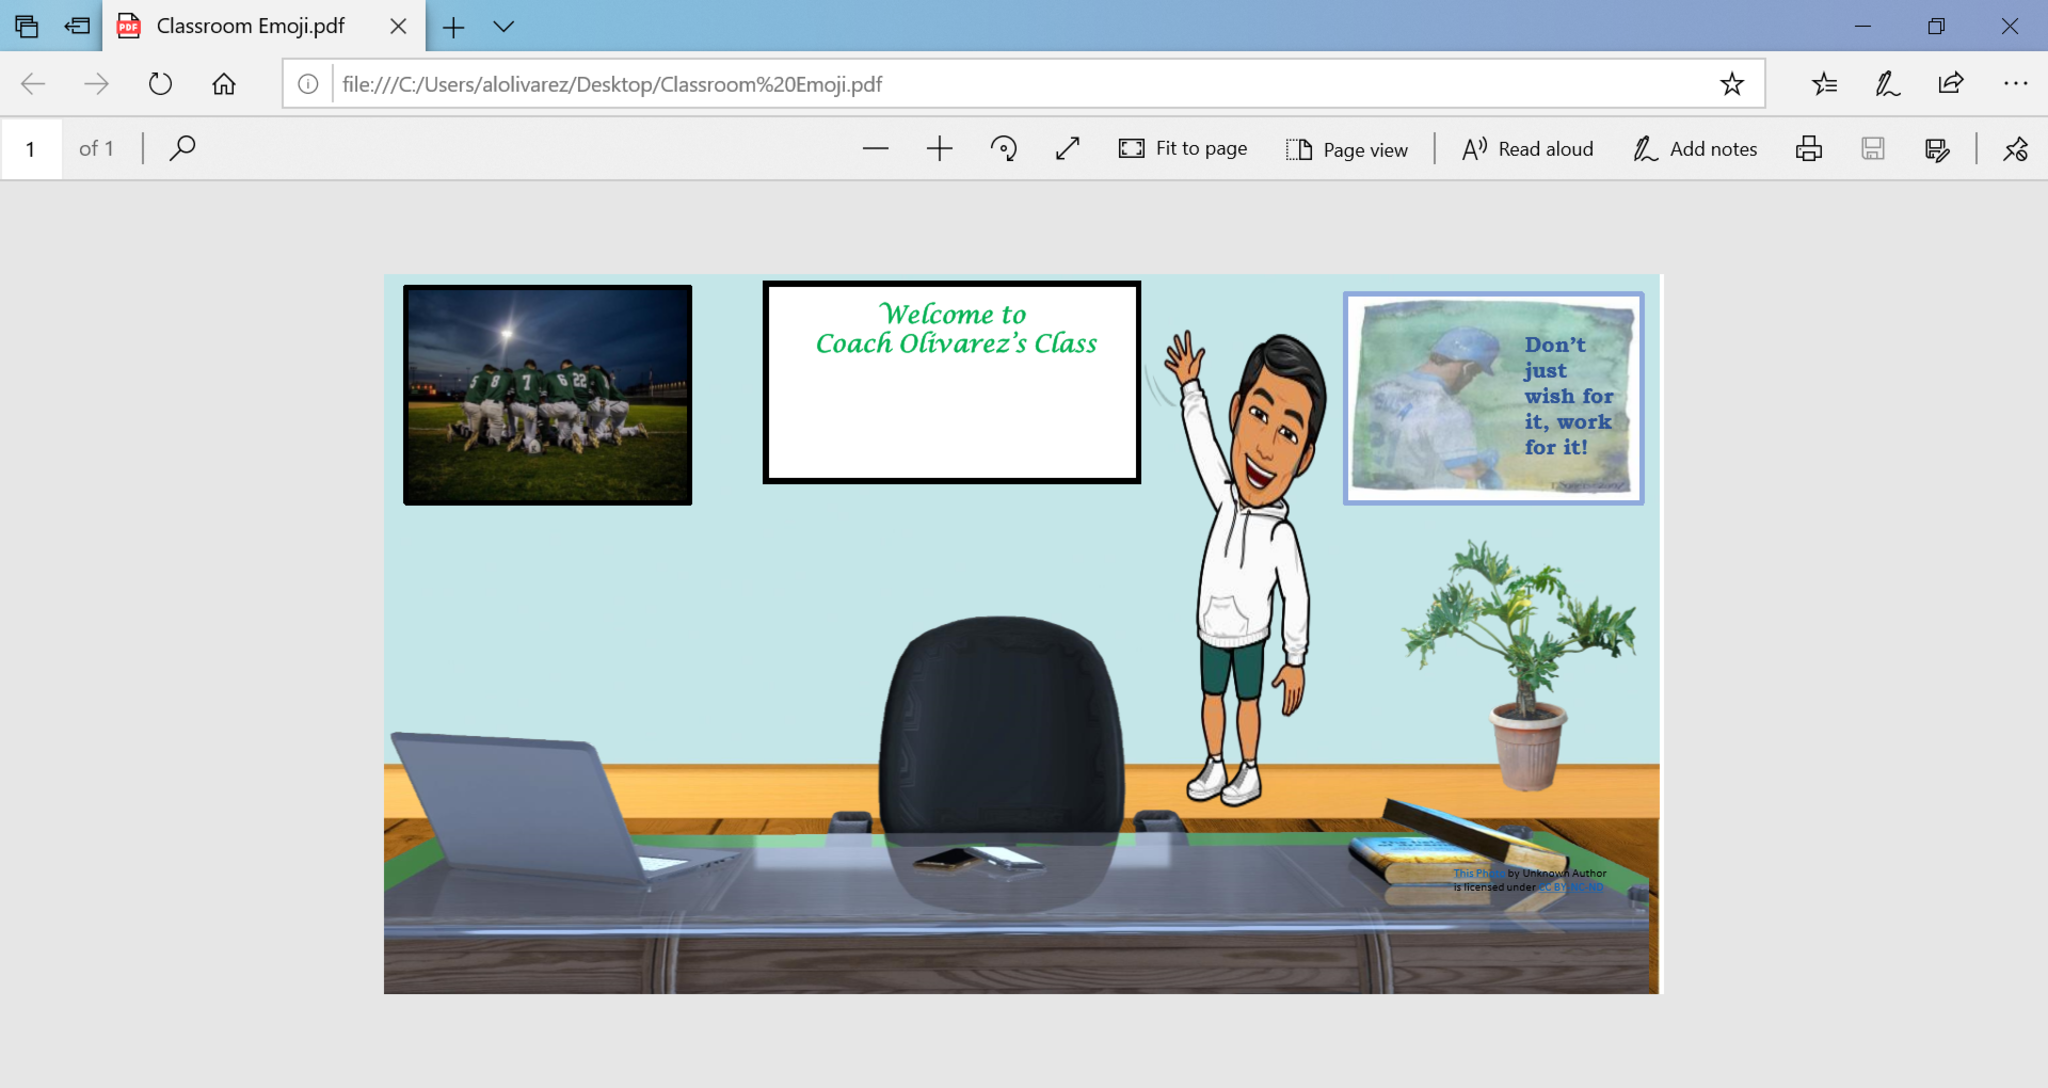This screenshot has height=1088, width=2048.
Task: Print the PDF document
Action: [x=1808, y=149]
